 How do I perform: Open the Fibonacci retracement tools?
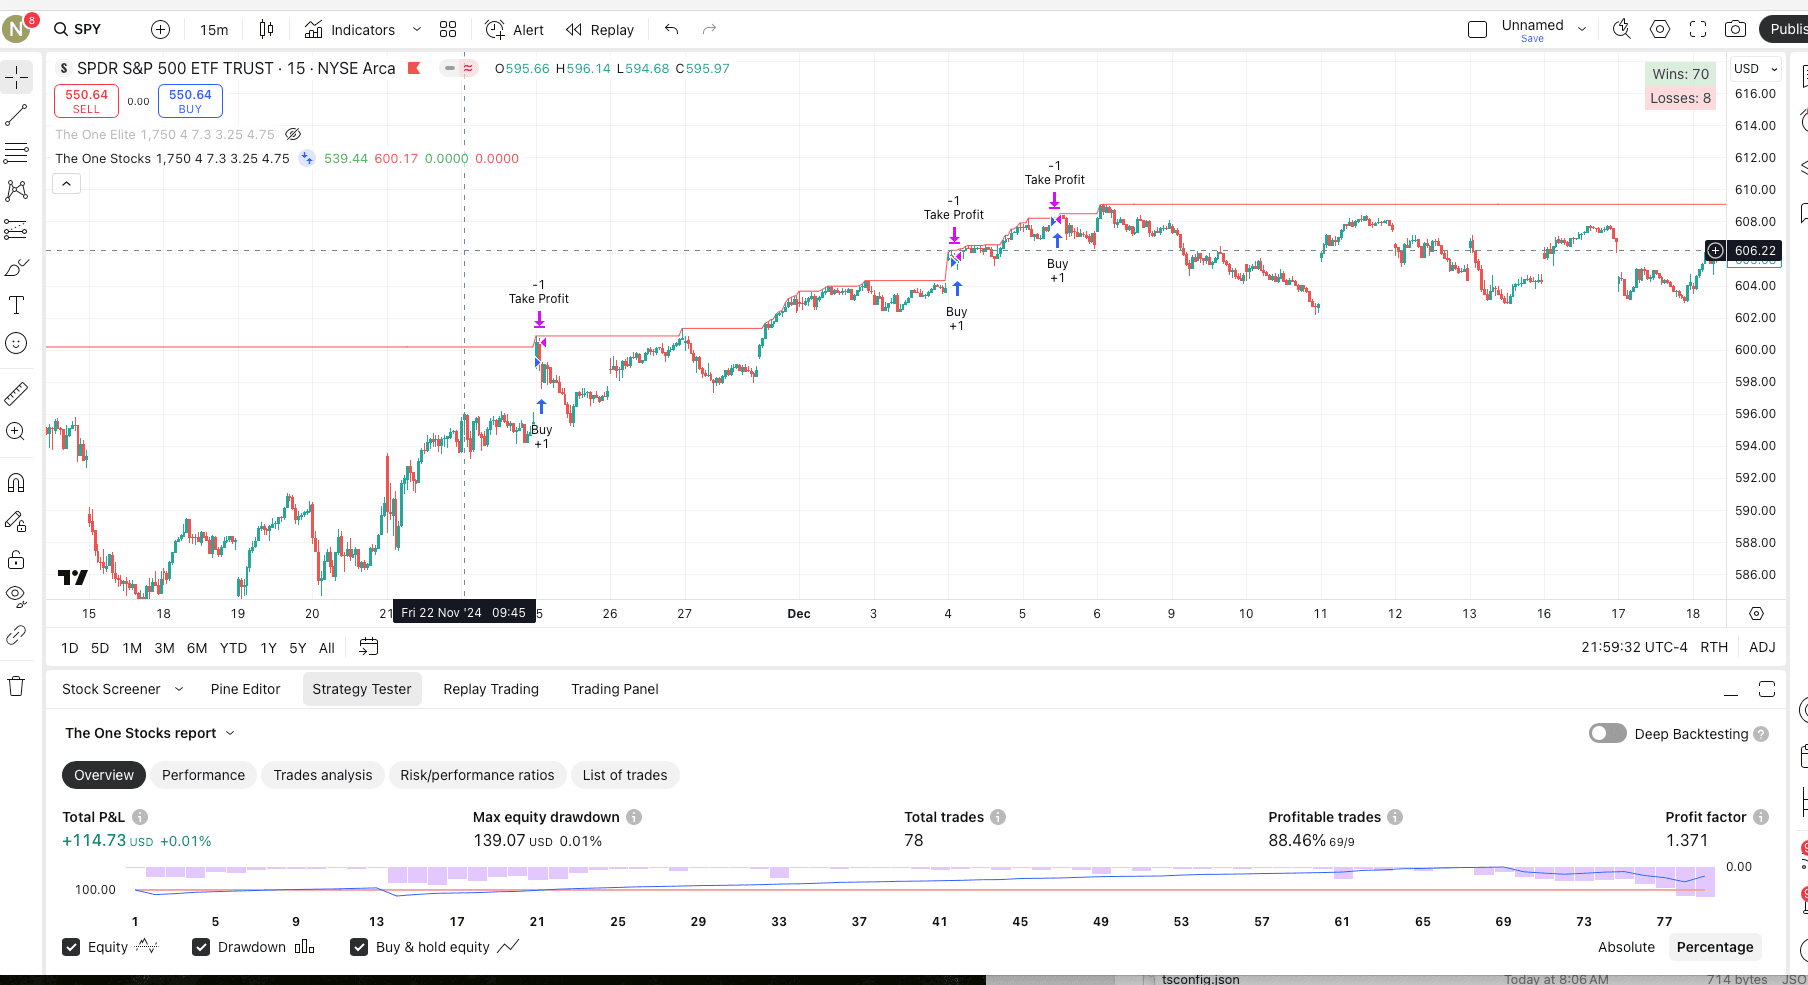tap(17, 153)
